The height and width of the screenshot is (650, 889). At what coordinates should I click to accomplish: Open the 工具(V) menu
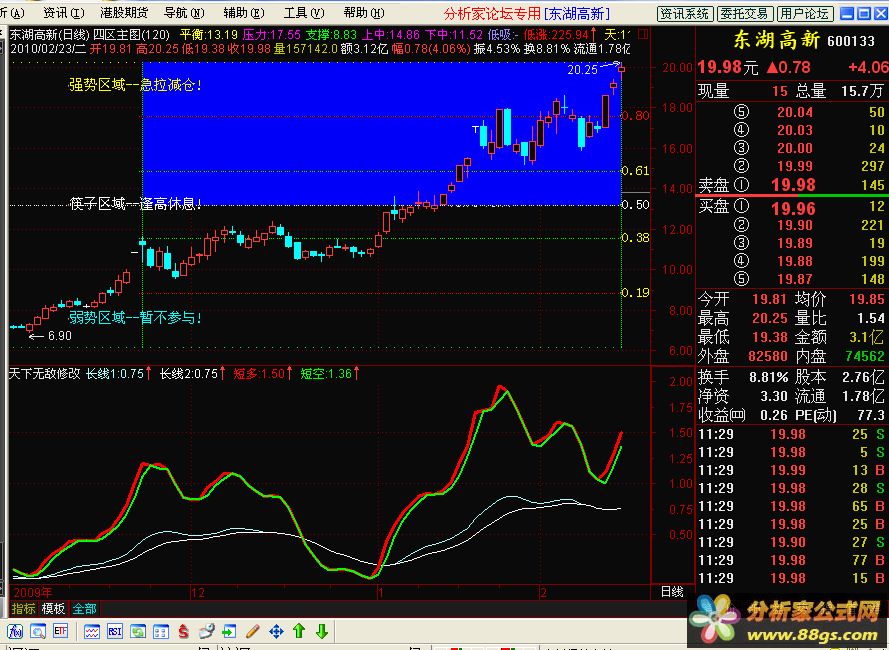click(x=304, y=12)
